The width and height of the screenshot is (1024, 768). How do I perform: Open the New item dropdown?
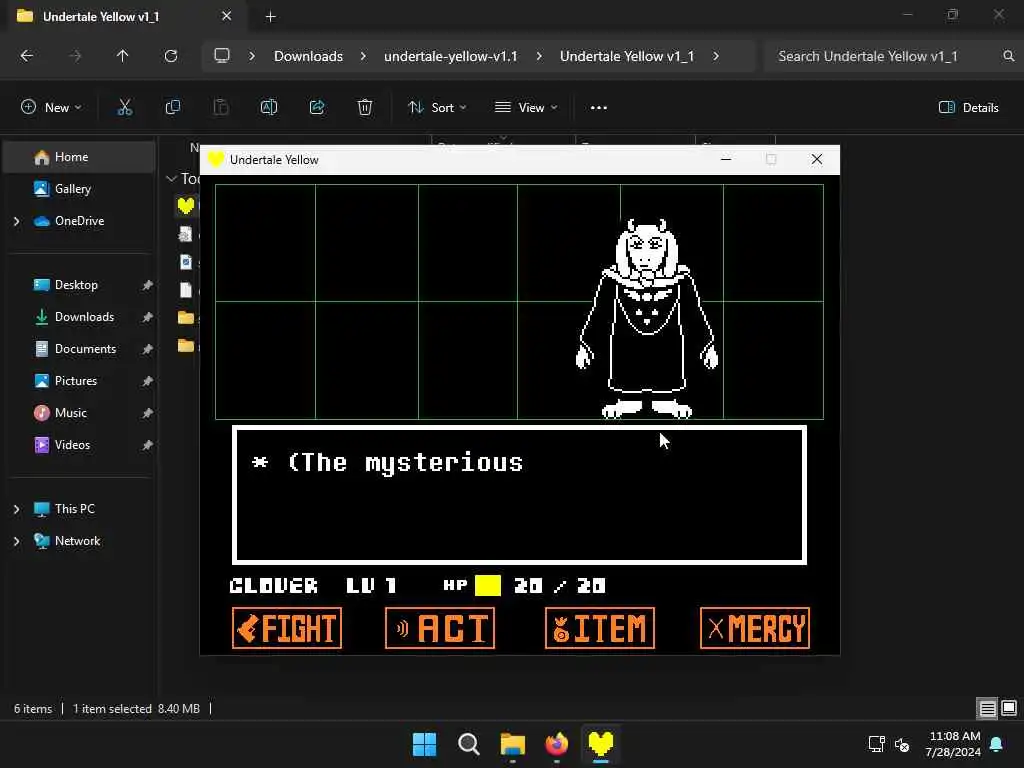pyautogui.click(x=51, y=107)
